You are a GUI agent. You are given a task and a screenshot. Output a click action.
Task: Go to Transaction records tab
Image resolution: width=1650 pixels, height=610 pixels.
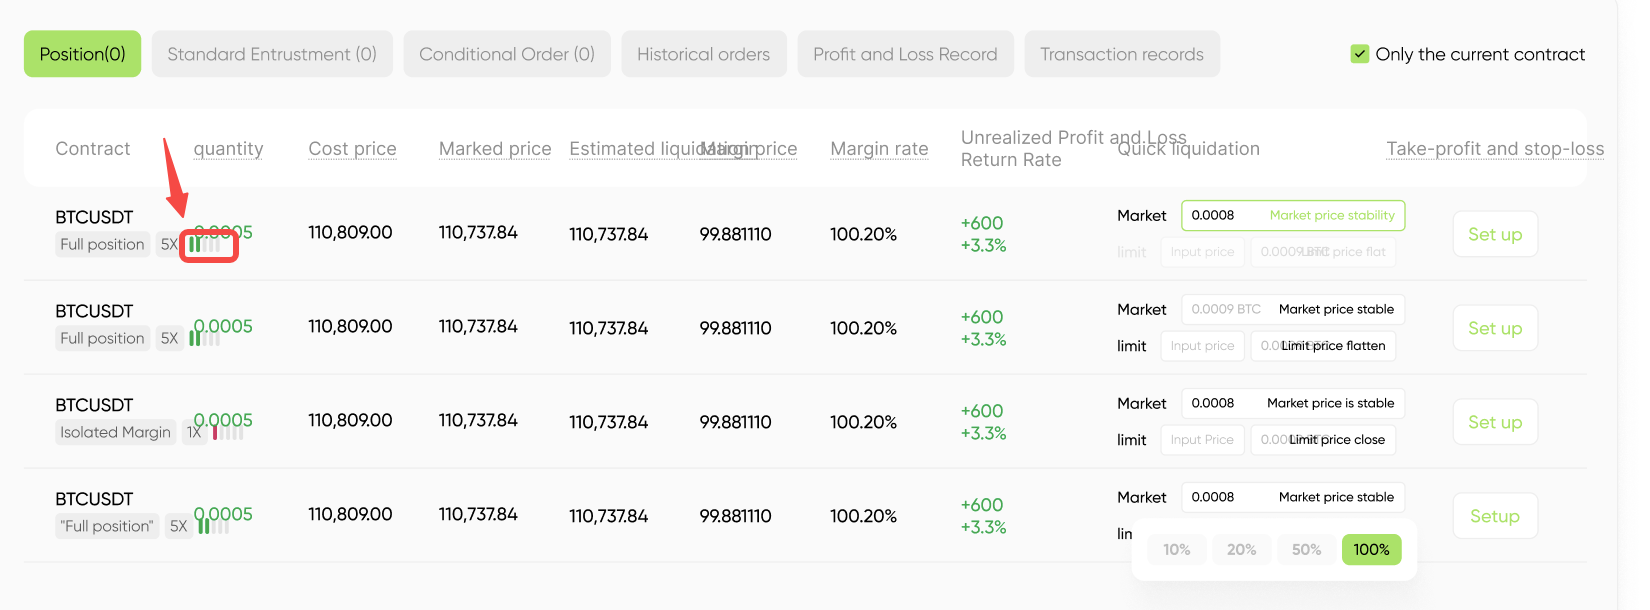pyautogui.click(x=1122, y=54)
